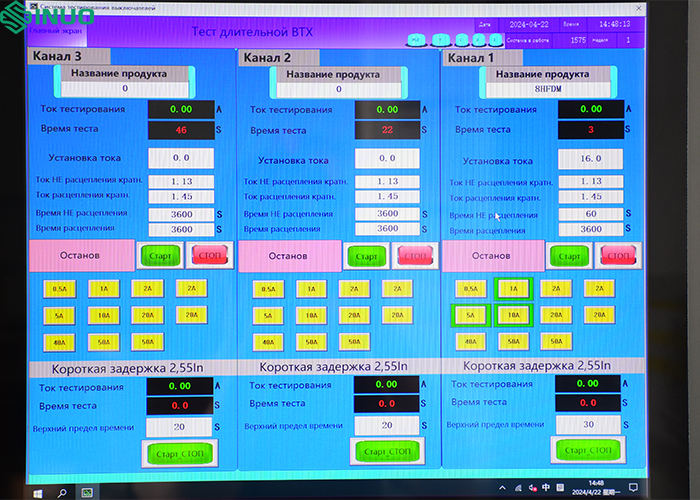Click Старт СТОП short-delay button in Канал 1
700x500 pixels.
coord(588,450)
